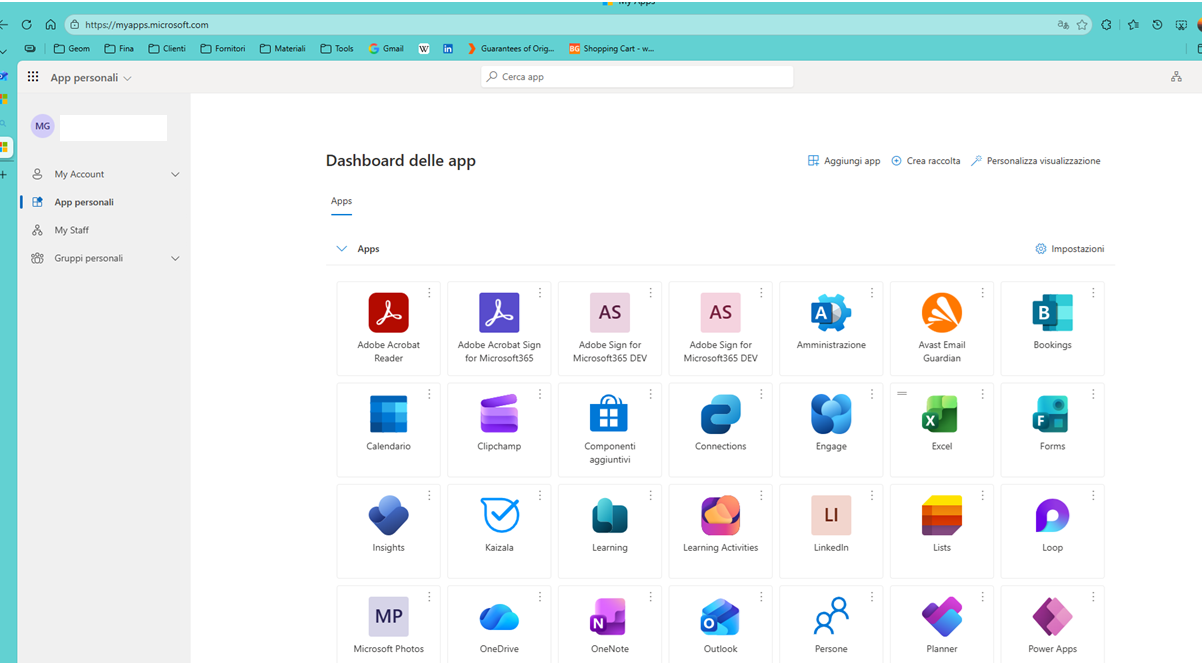Open the Guarantees of Origin bookmark
1202x663 pixels.
click(x=510, y=48)
